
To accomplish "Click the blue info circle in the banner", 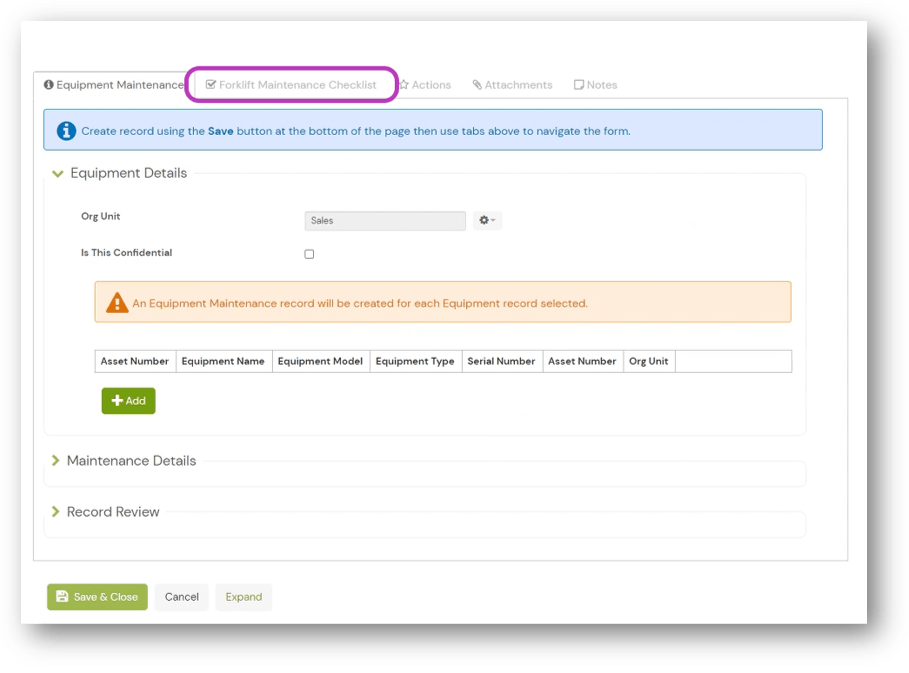I will tap(66, 129).
